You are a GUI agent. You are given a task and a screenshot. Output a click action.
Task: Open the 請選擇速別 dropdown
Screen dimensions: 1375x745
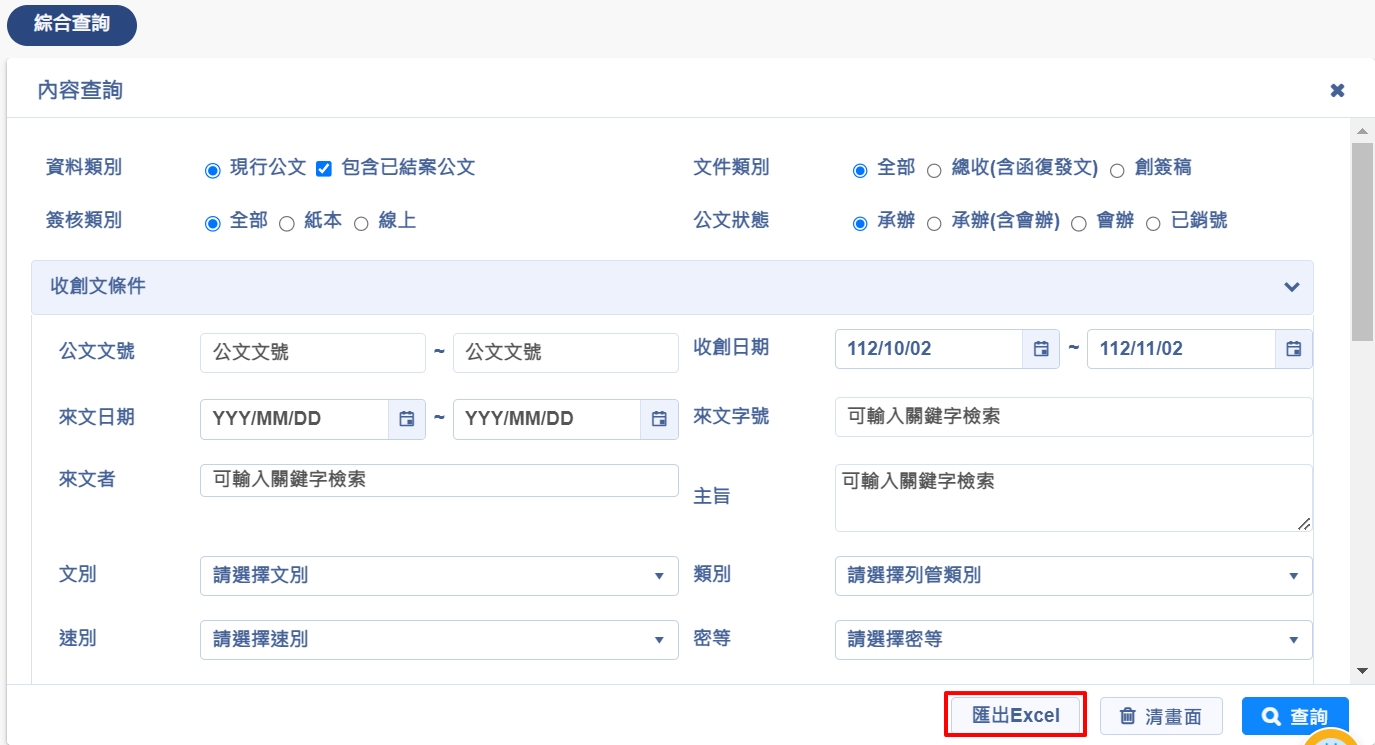click(x=439, y=640)
